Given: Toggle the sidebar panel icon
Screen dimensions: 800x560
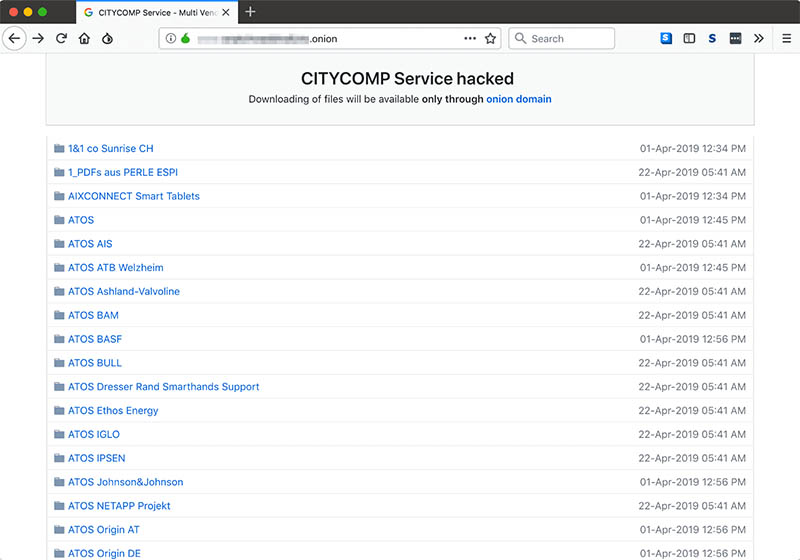Looking at the screenshot, I should pyautogui.click(x=689, y=38).
